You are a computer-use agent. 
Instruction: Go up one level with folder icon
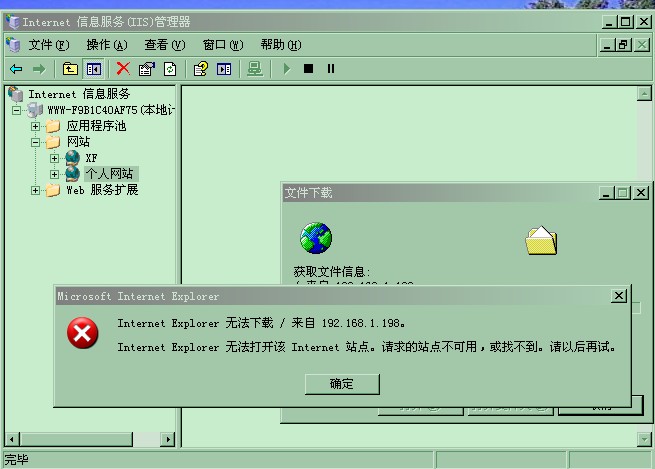70,69
